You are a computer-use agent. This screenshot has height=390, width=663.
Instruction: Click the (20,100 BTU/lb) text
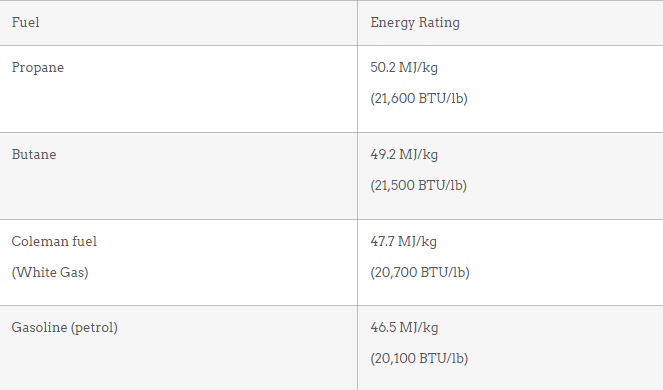tap(419, 358)
